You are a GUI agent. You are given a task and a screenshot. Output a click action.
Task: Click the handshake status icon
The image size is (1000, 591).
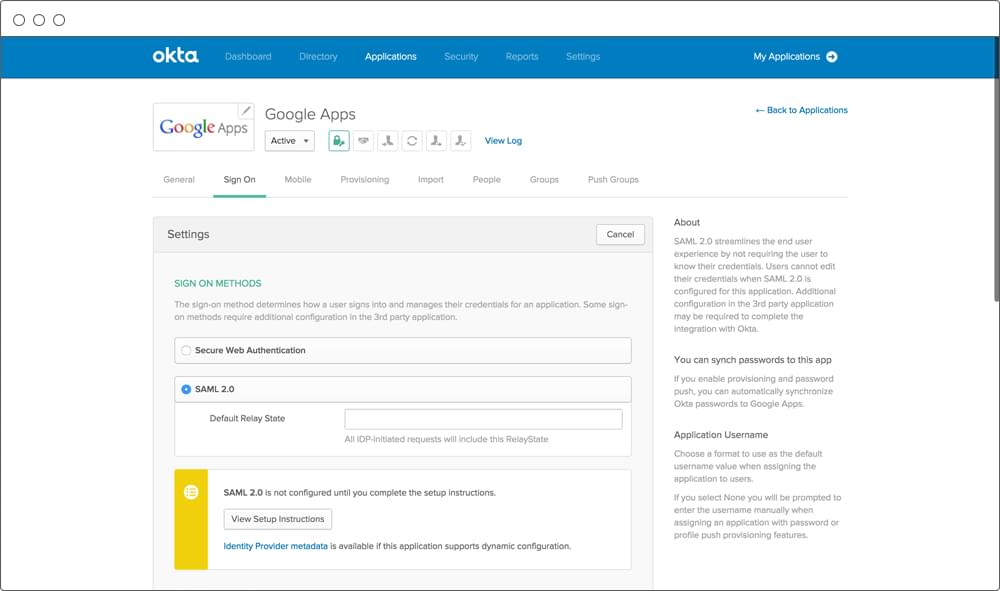click(x=364, y=141)
